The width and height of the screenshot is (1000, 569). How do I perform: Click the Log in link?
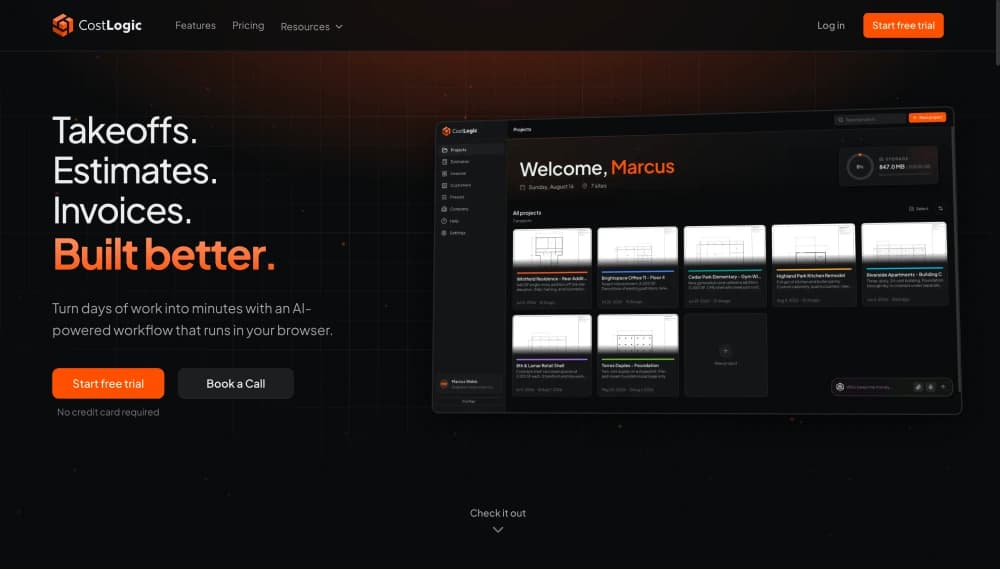830,26
